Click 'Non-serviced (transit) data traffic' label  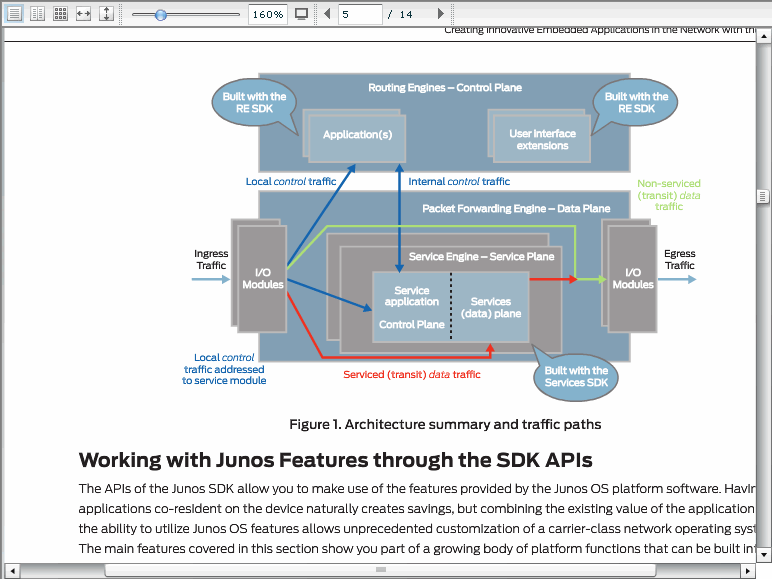(669, 195)
